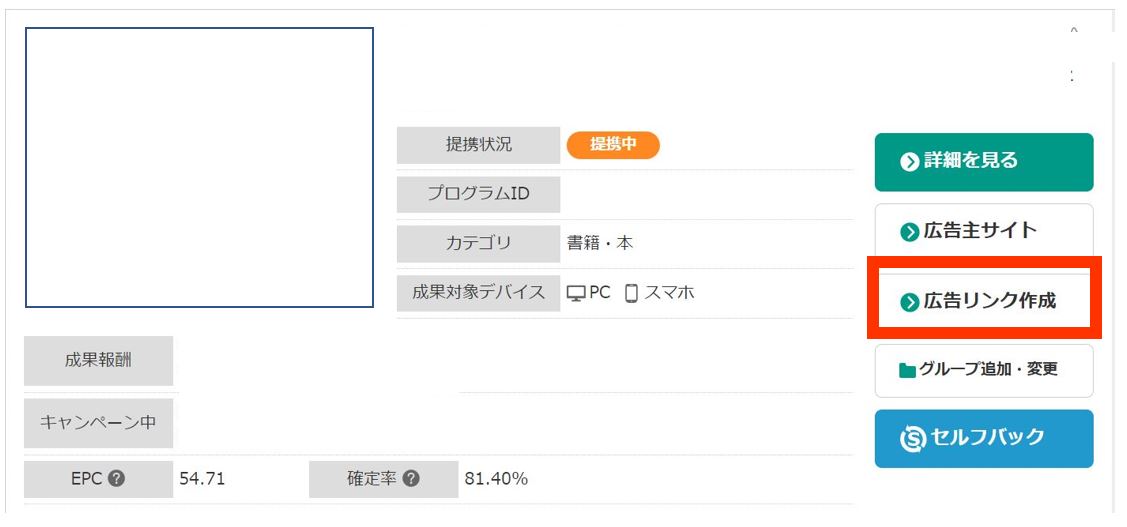This screenshot has width=1127, height=527.
Task: Click the プログラムID label cell
Action: [478, 194]
